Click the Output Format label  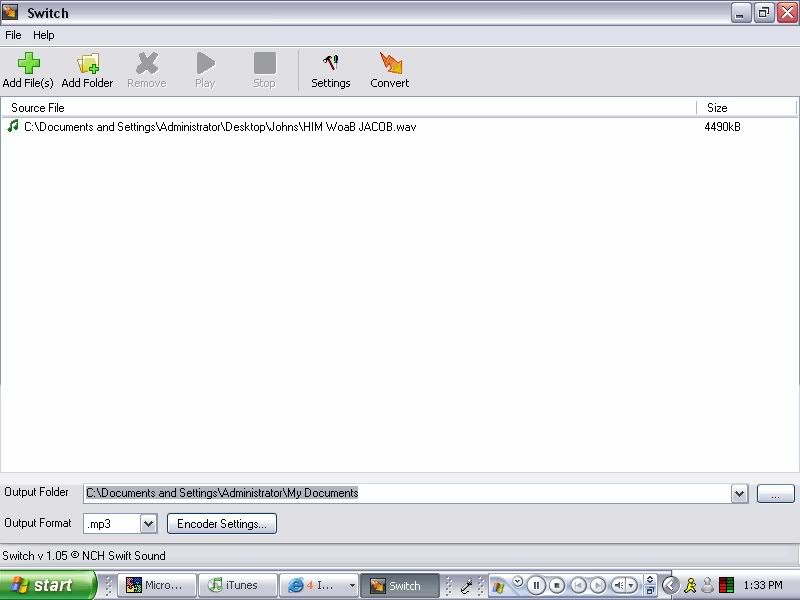click(x=38, y=523)
